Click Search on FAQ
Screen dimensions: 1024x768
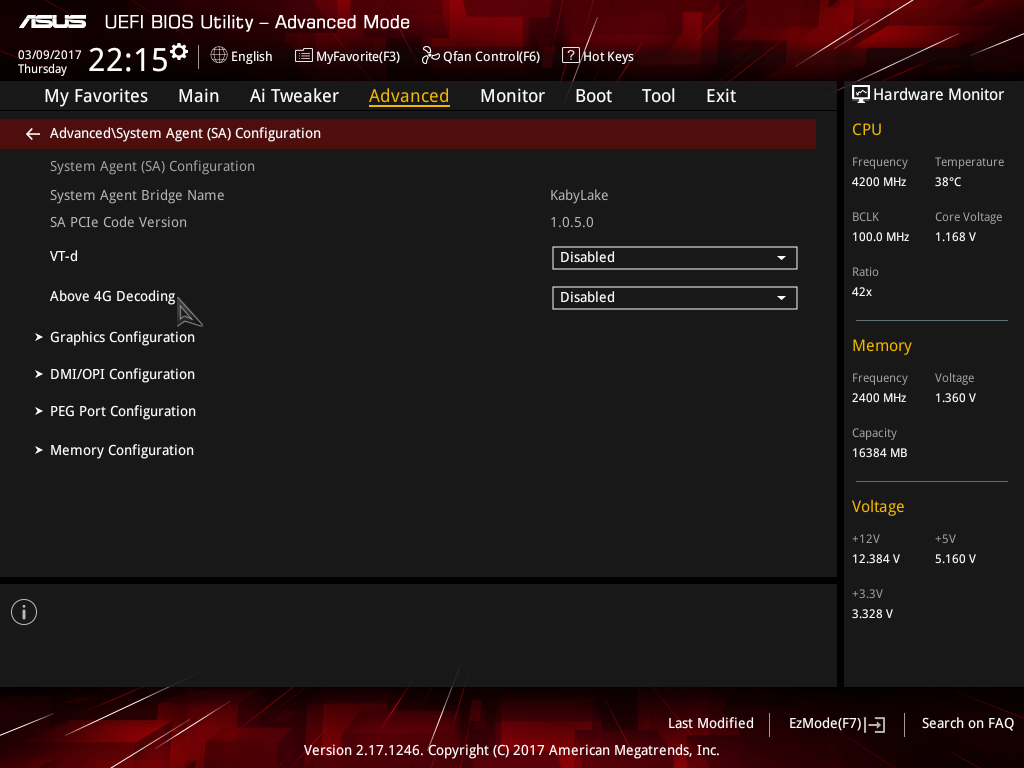pos(968,724)
